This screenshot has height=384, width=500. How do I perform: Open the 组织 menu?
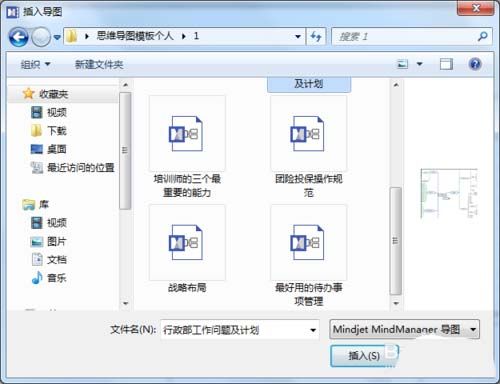click(x=35, y=64)
